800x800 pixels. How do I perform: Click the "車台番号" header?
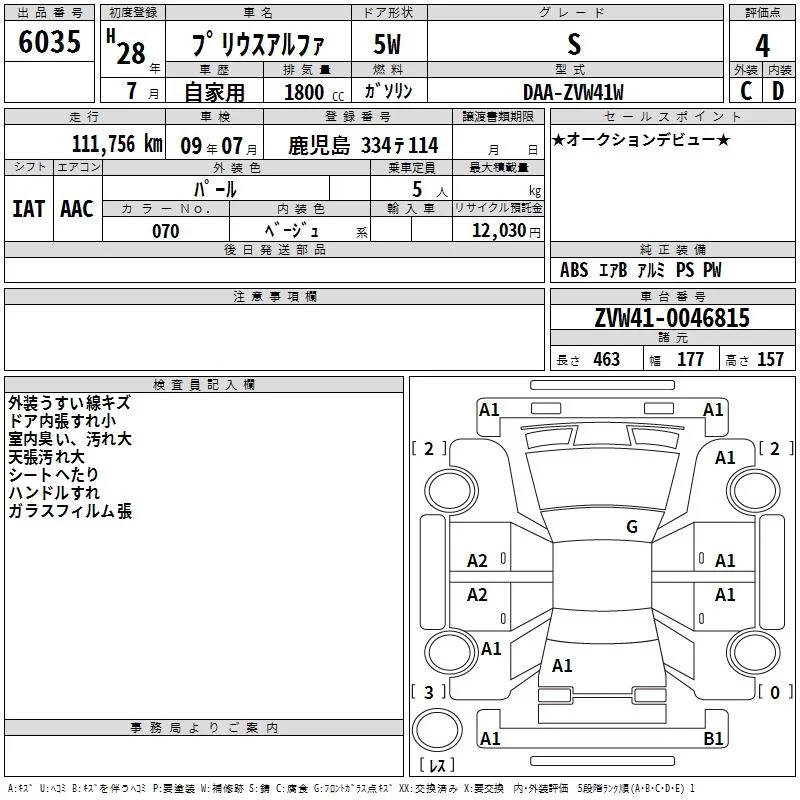tap(673, 296)
